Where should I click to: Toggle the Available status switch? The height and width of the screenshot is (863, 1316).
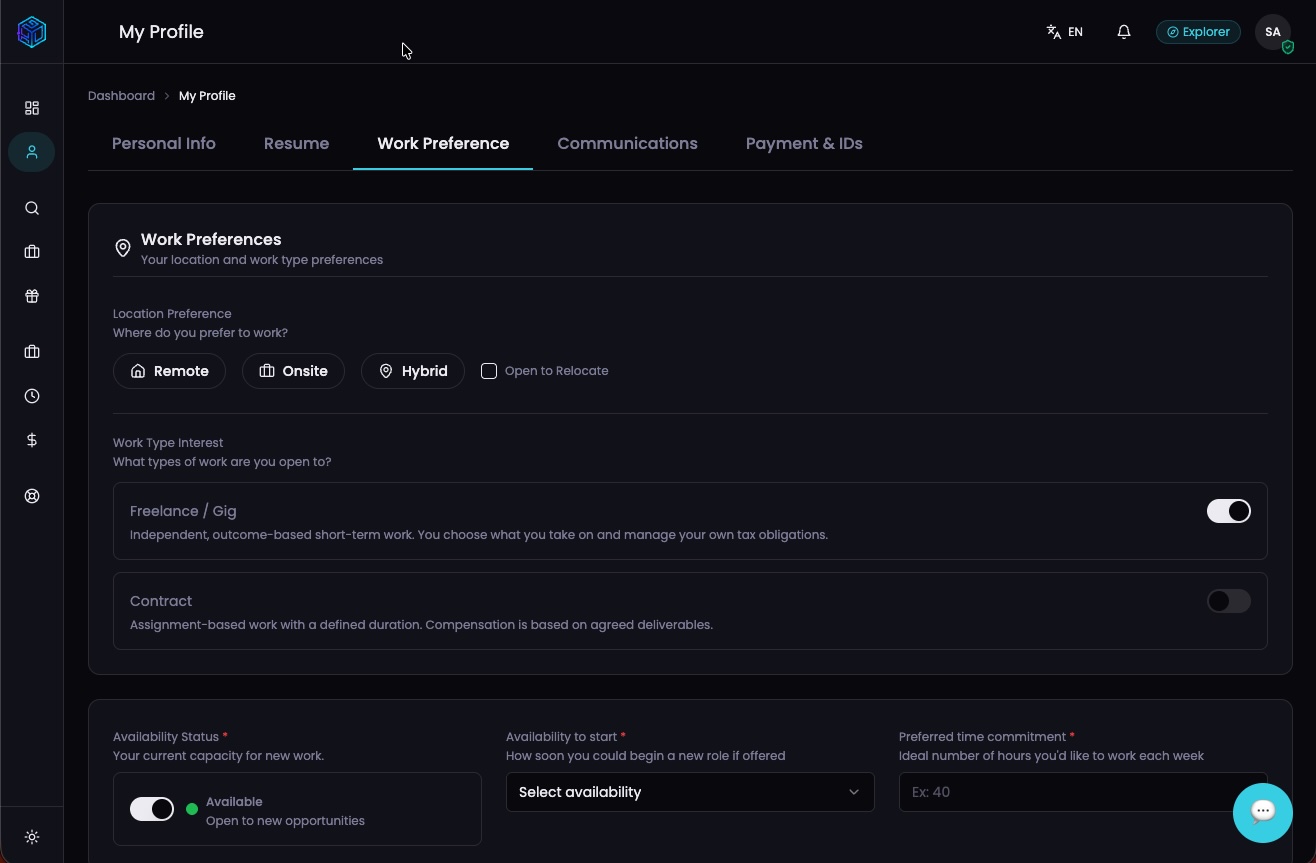pos(152,809)
